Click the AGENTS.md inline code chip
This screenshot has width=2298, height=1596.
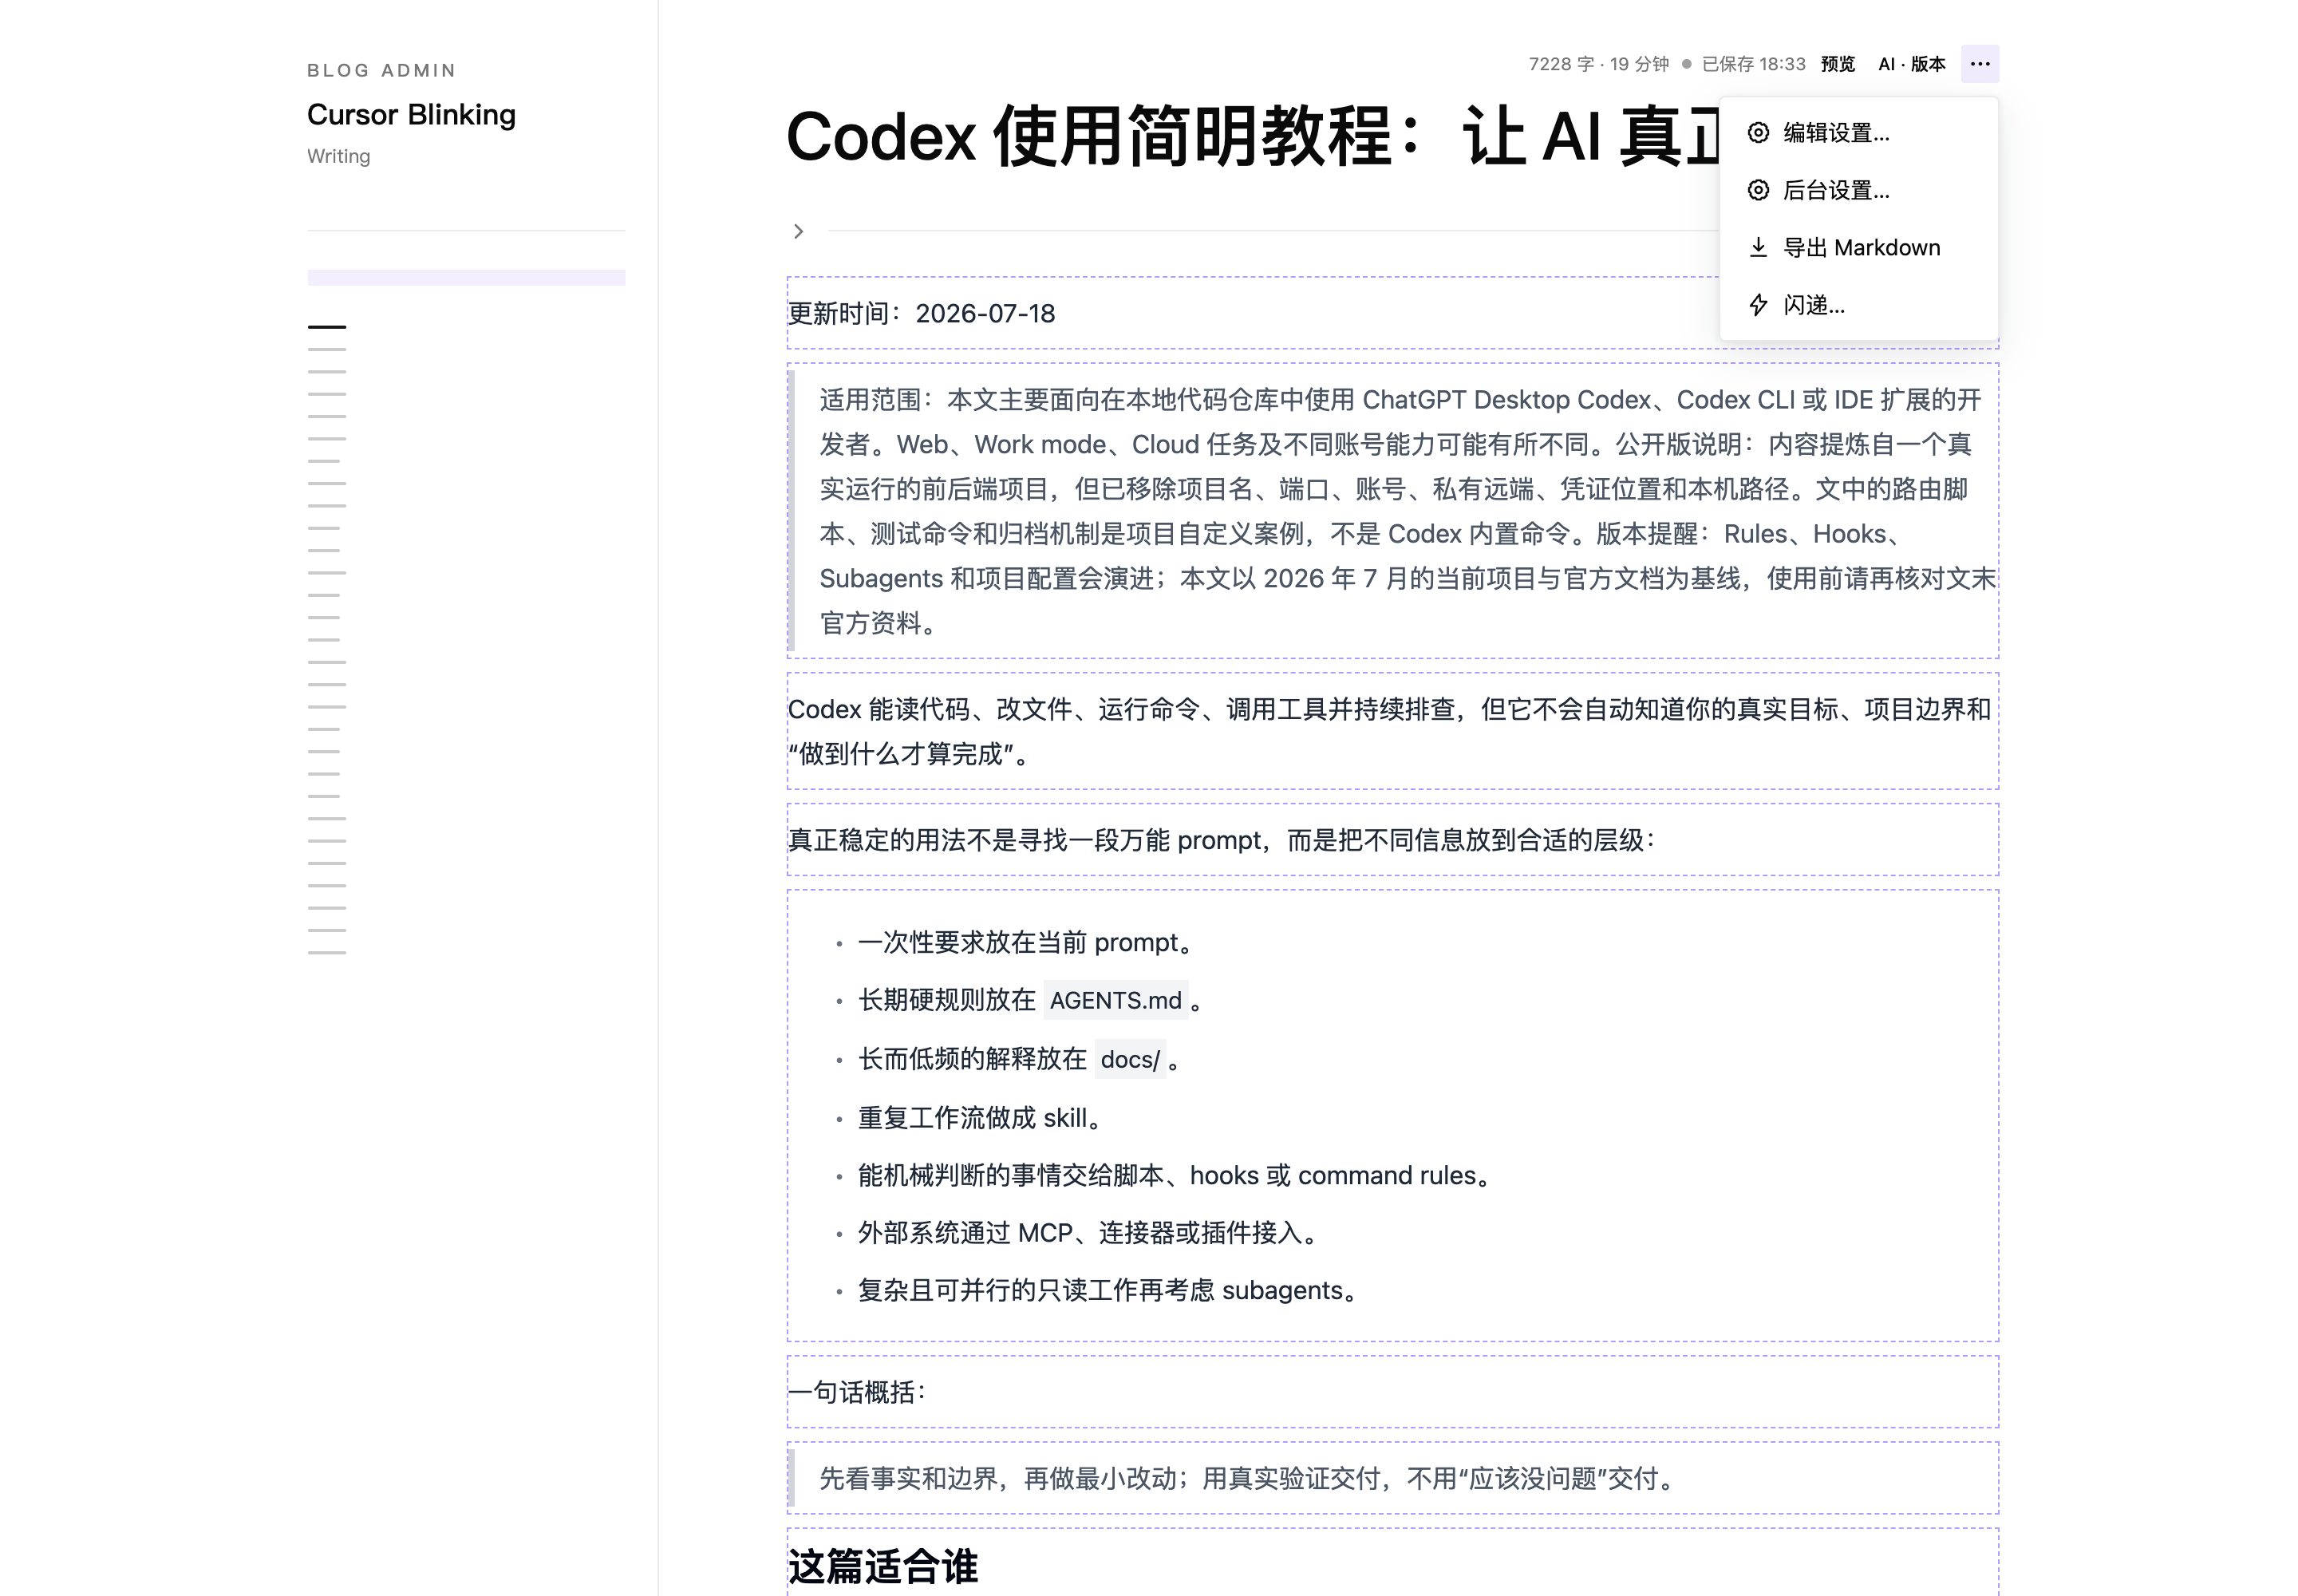tap(1115, 1000)
